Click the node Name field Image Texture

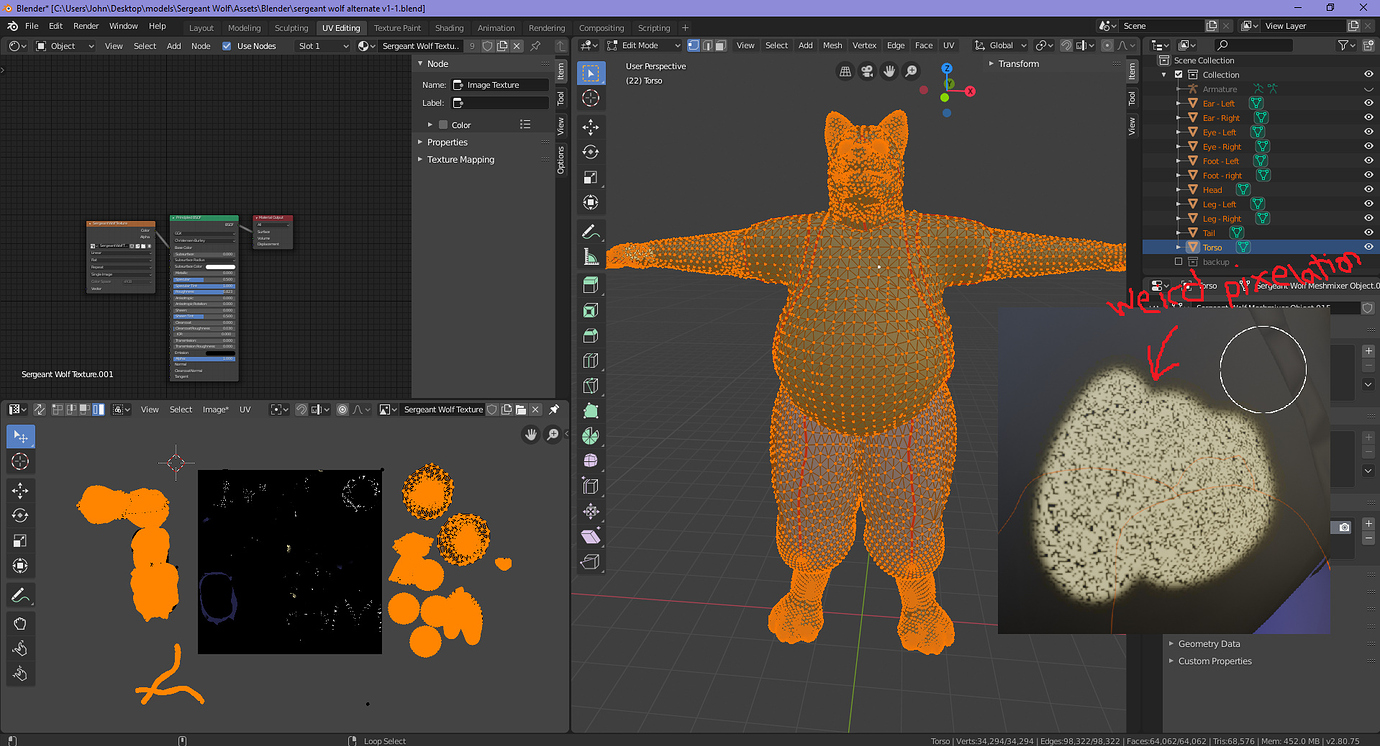(499, 85)
